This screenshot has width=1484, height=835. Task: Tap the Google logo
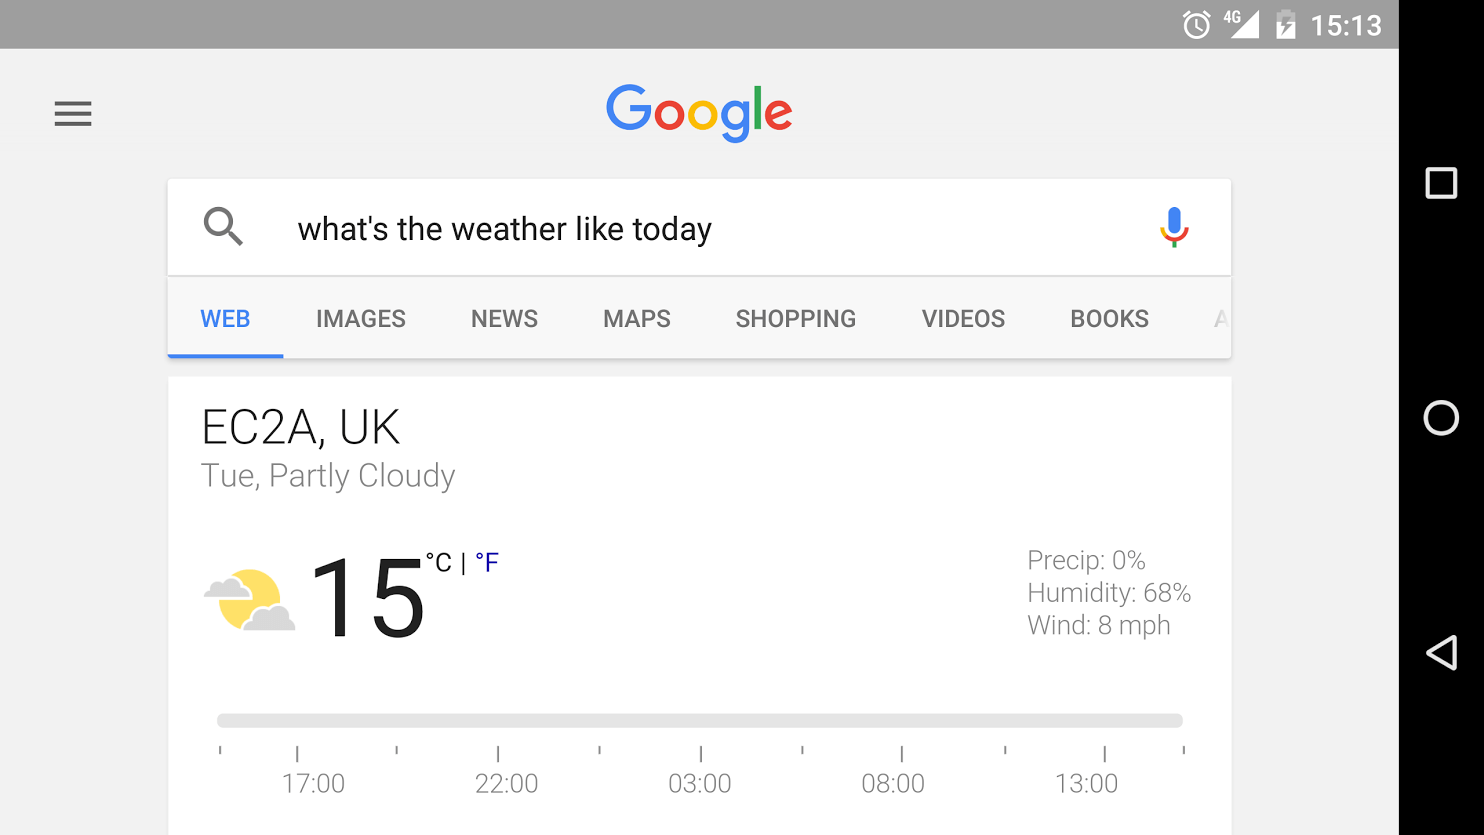click(698, 113)
